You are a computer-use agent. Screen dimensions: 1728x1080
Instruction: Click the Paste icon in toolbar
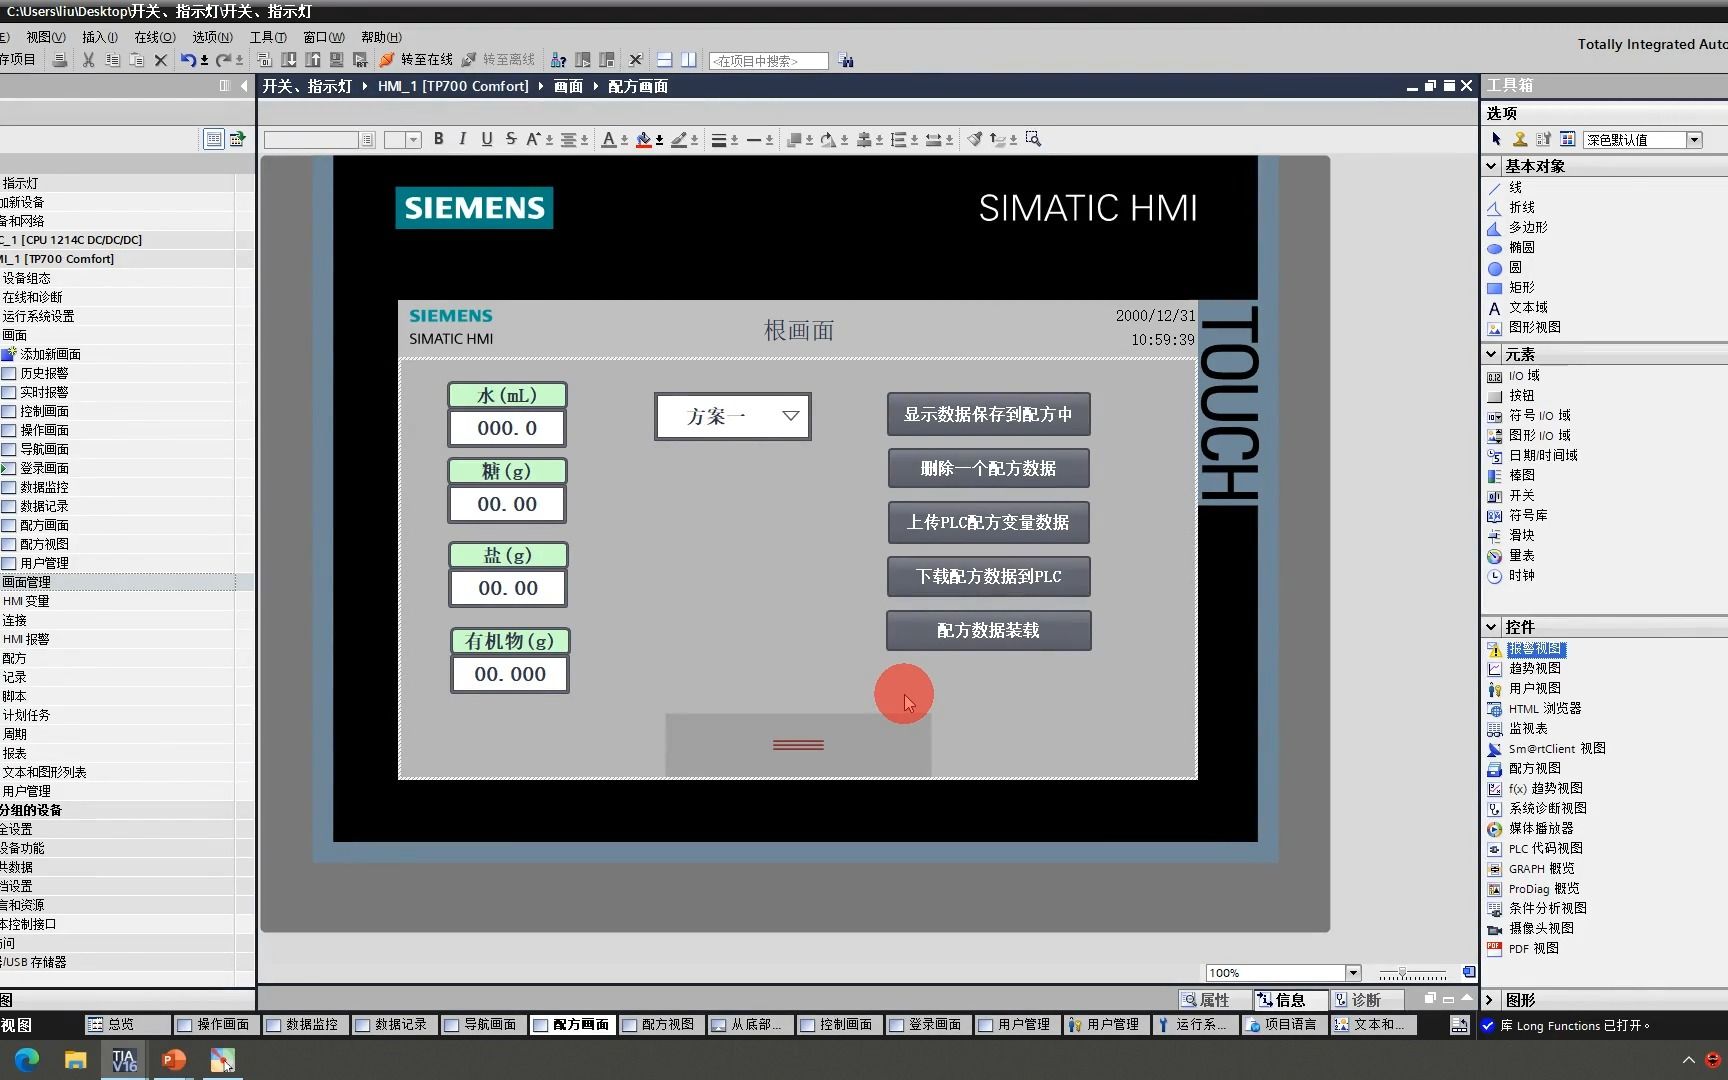coord(136,60)
